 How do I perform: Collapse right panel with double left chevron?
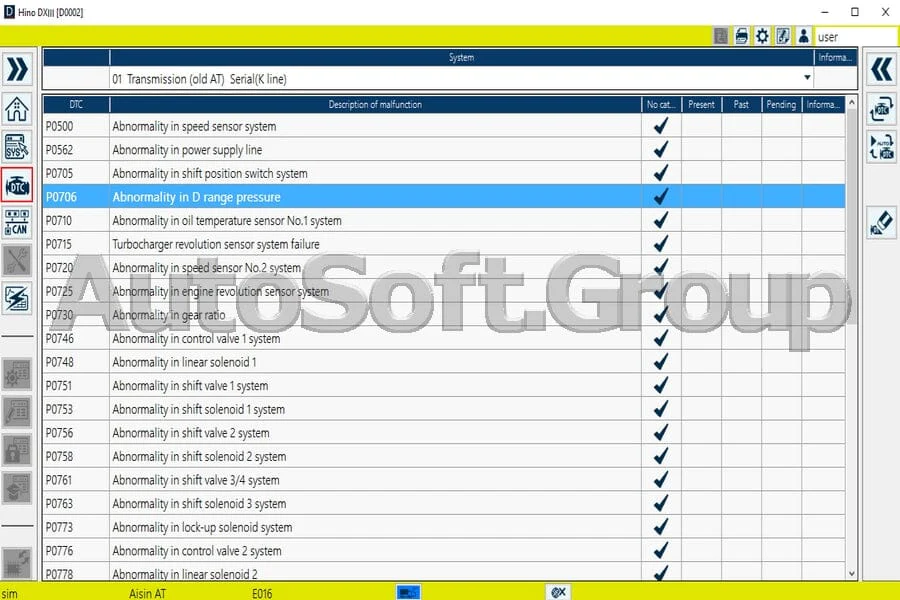882,69
